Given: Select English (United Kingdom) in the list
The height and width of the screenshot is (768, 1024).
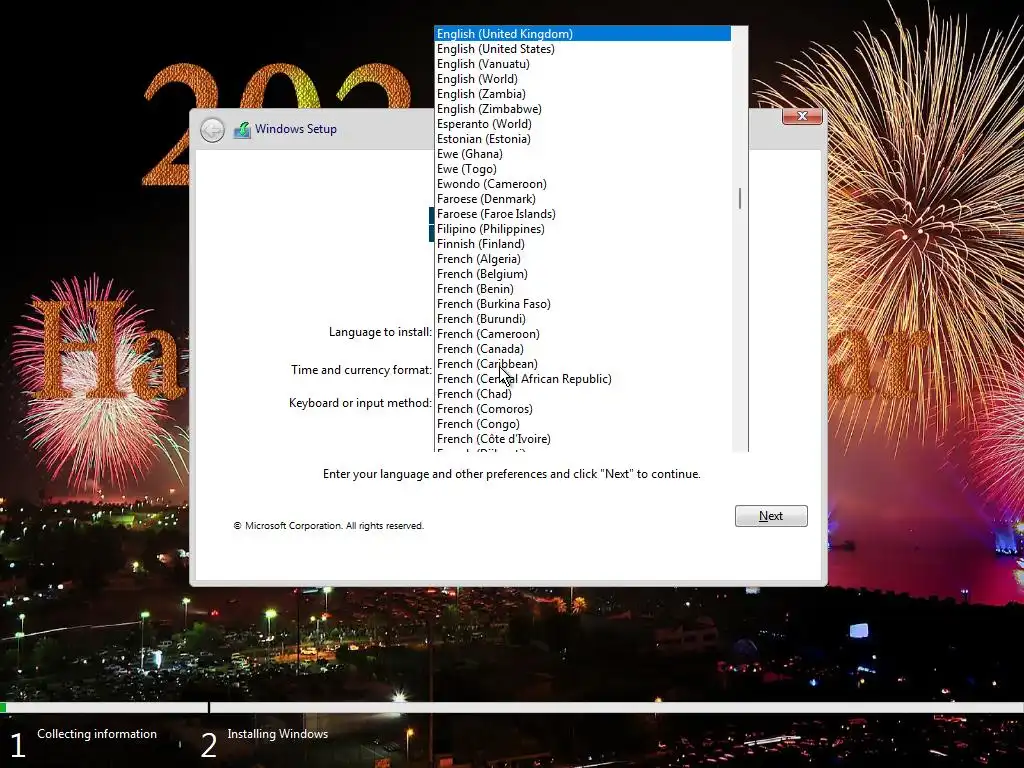Looking at the screenshot, I should (583, 33).
